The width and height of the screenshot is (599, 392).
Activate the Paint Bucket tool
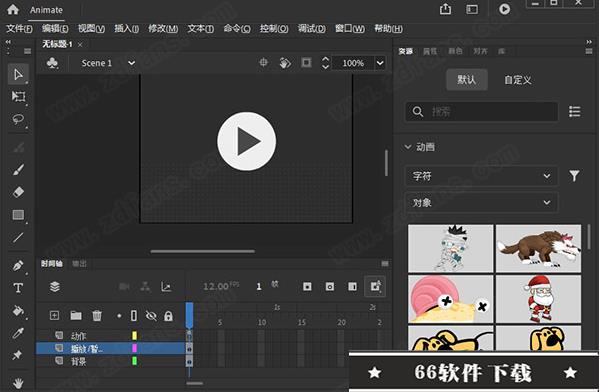[x=18, y=311]
